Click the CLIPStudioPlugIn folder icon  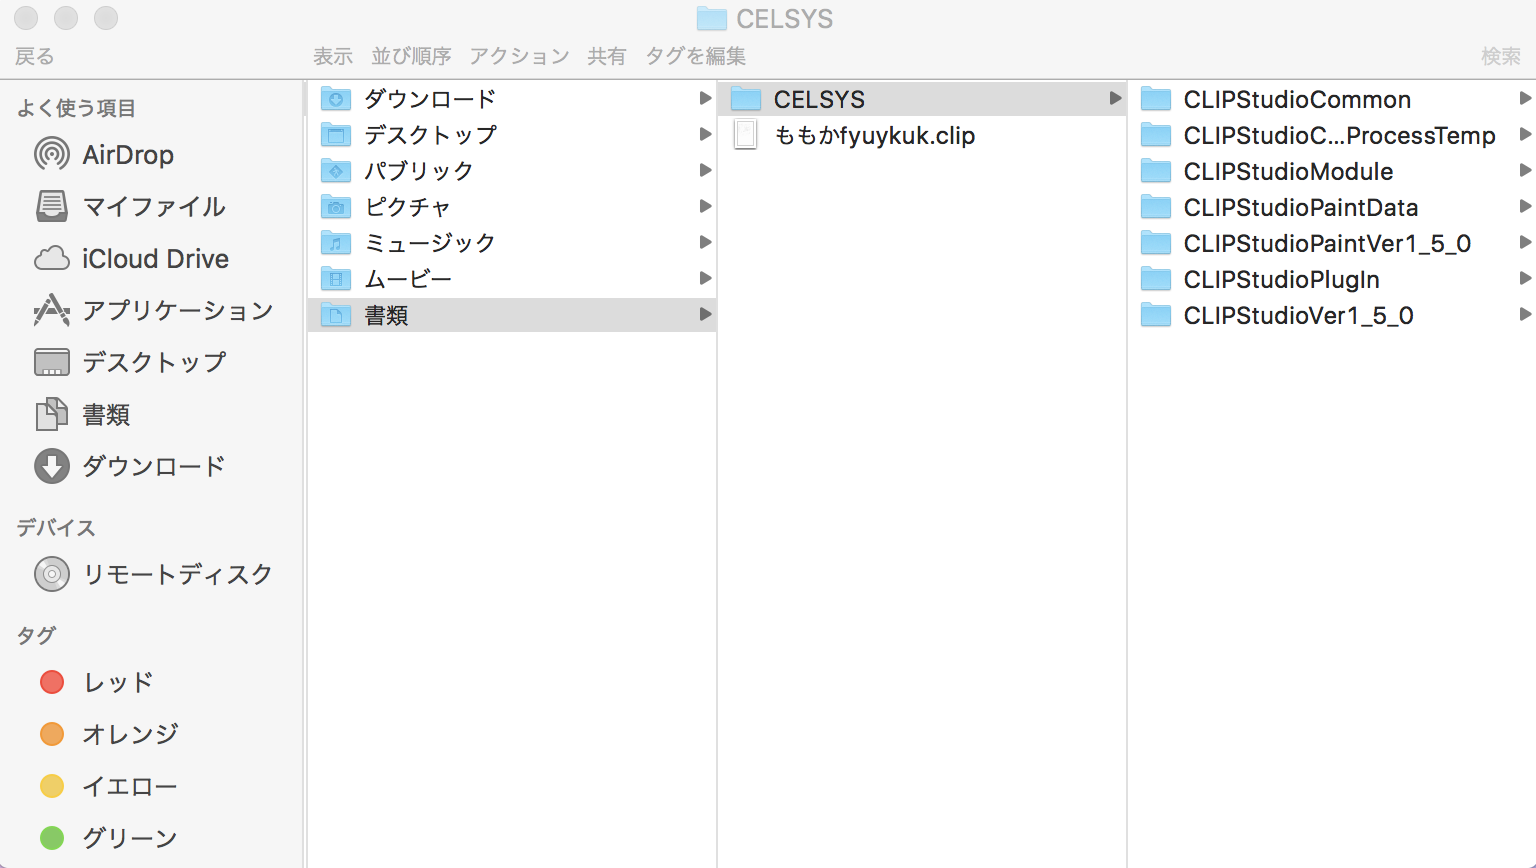click(1156, 279)
